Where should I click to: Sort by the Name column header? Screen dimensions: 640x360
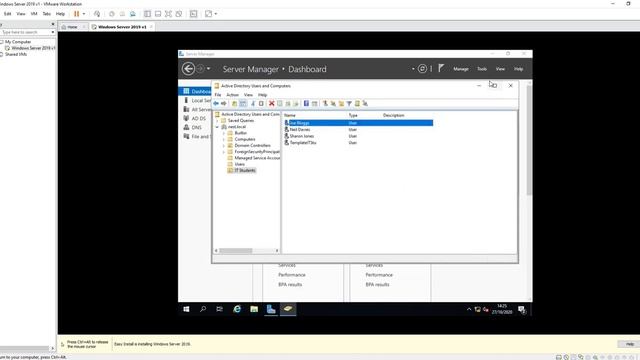click(290, 115)
